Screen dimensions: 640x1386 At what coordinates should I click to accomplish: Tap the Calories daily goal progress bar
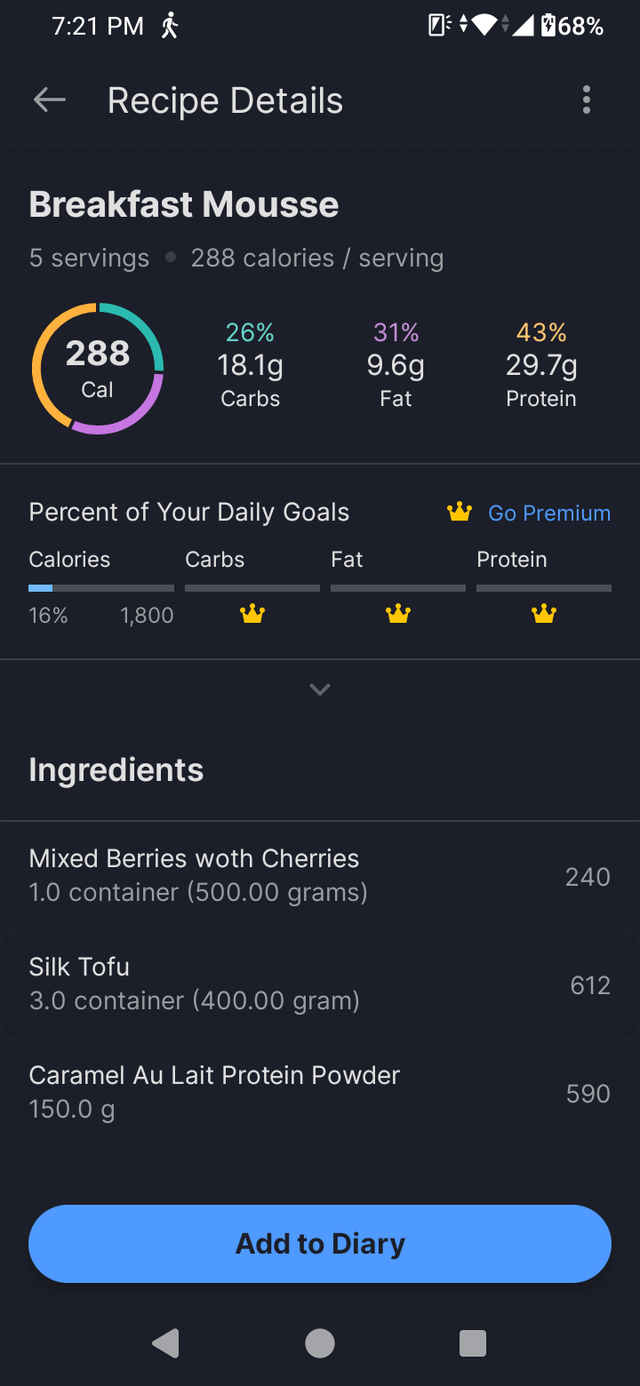point(101,588)
